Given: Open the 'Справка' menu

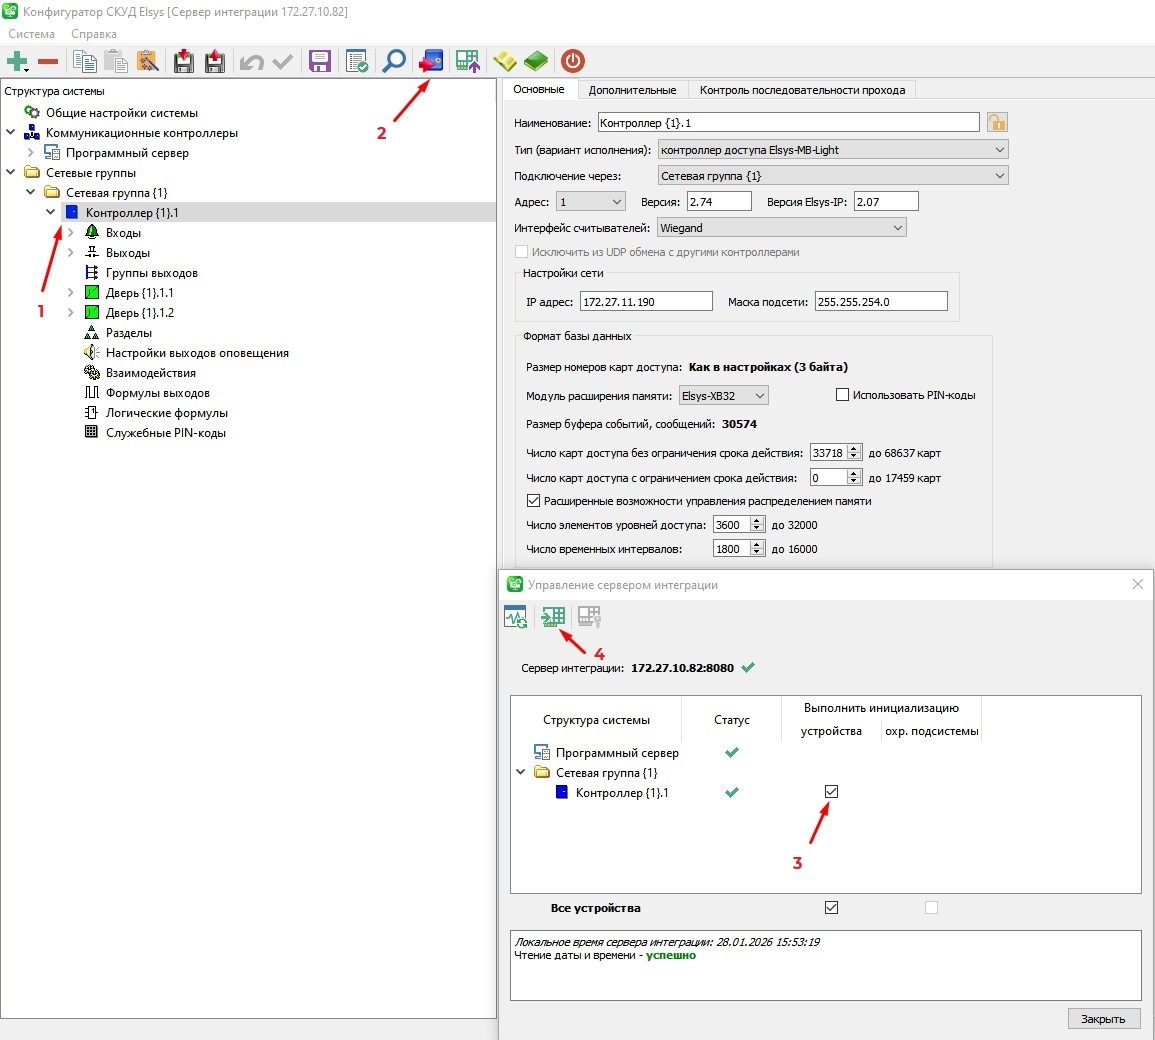Looking at the screenshot, I should point(94,34).
